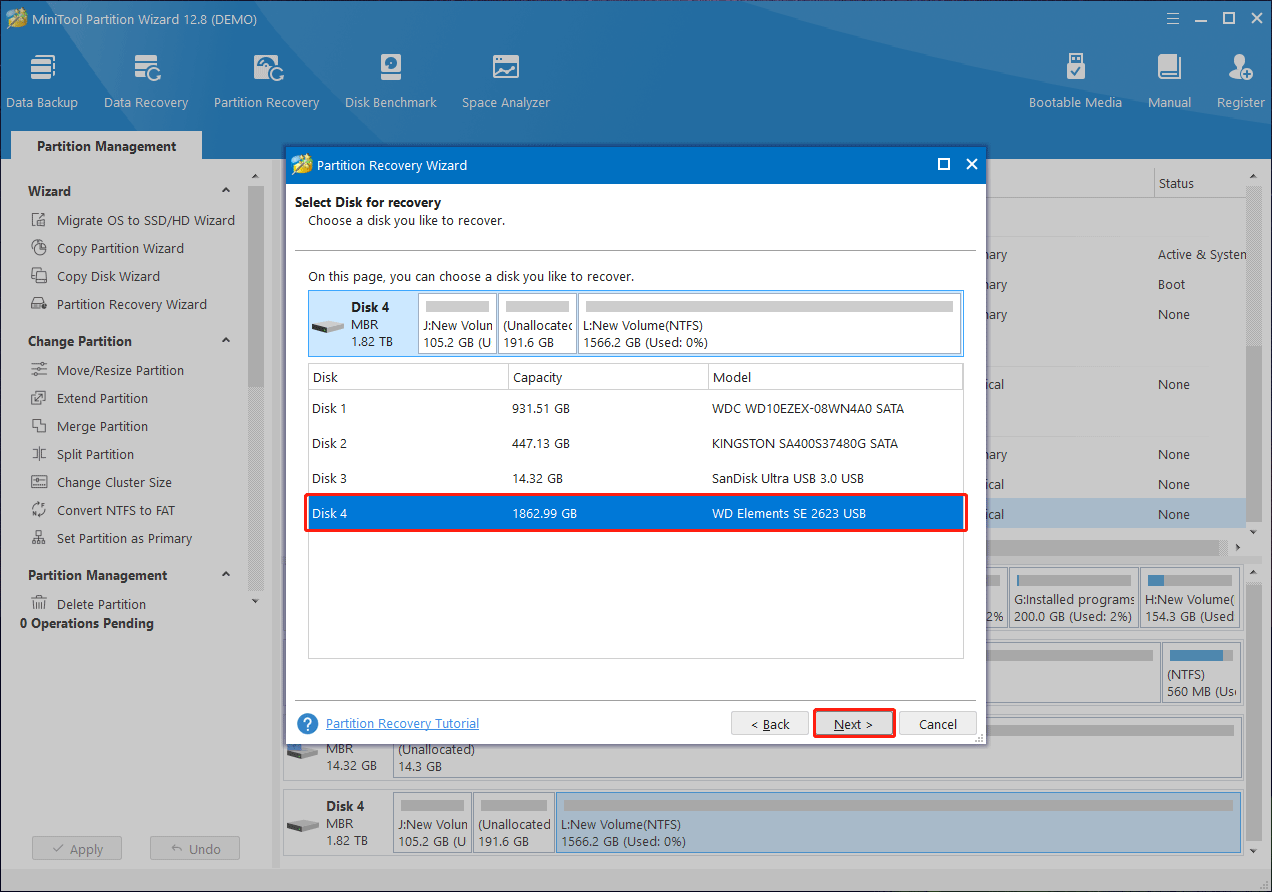Image resolution: width=1272 pixels, height=892 pixels.
Task: Start the Disk Benchmark tool
Action: [391, 81]
